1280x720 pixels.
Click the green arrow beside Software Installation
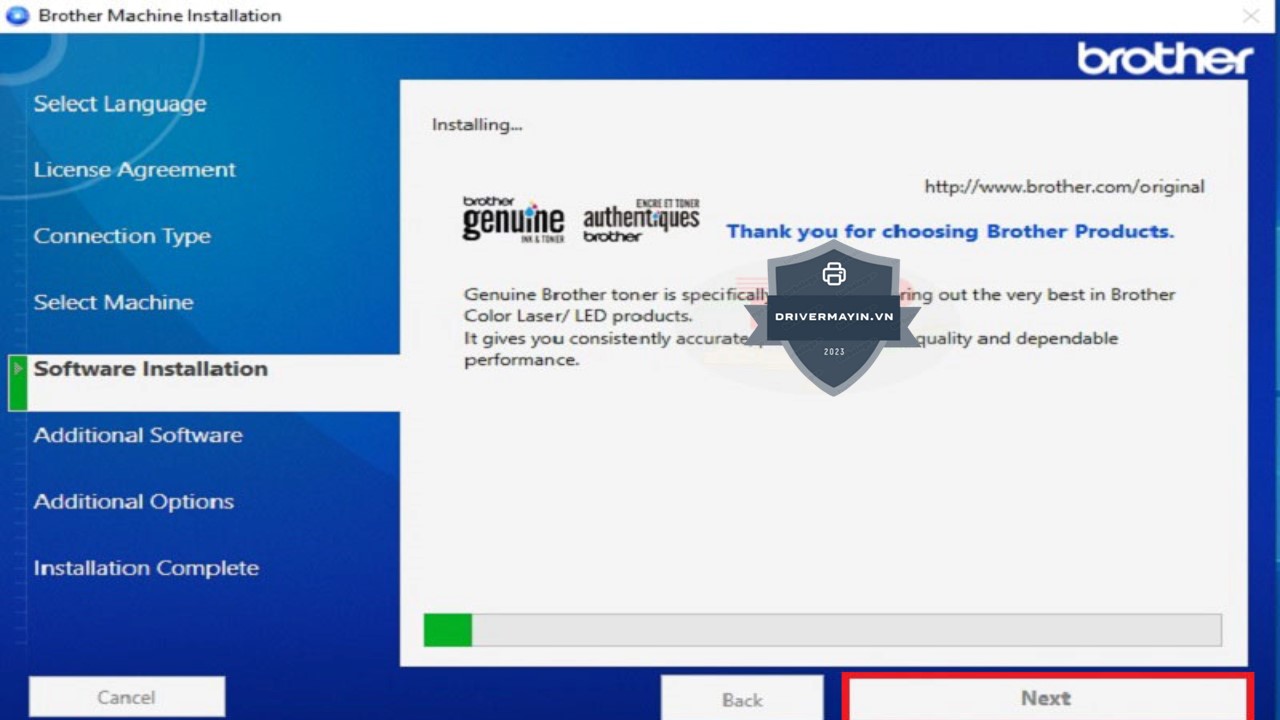[17, 369]
